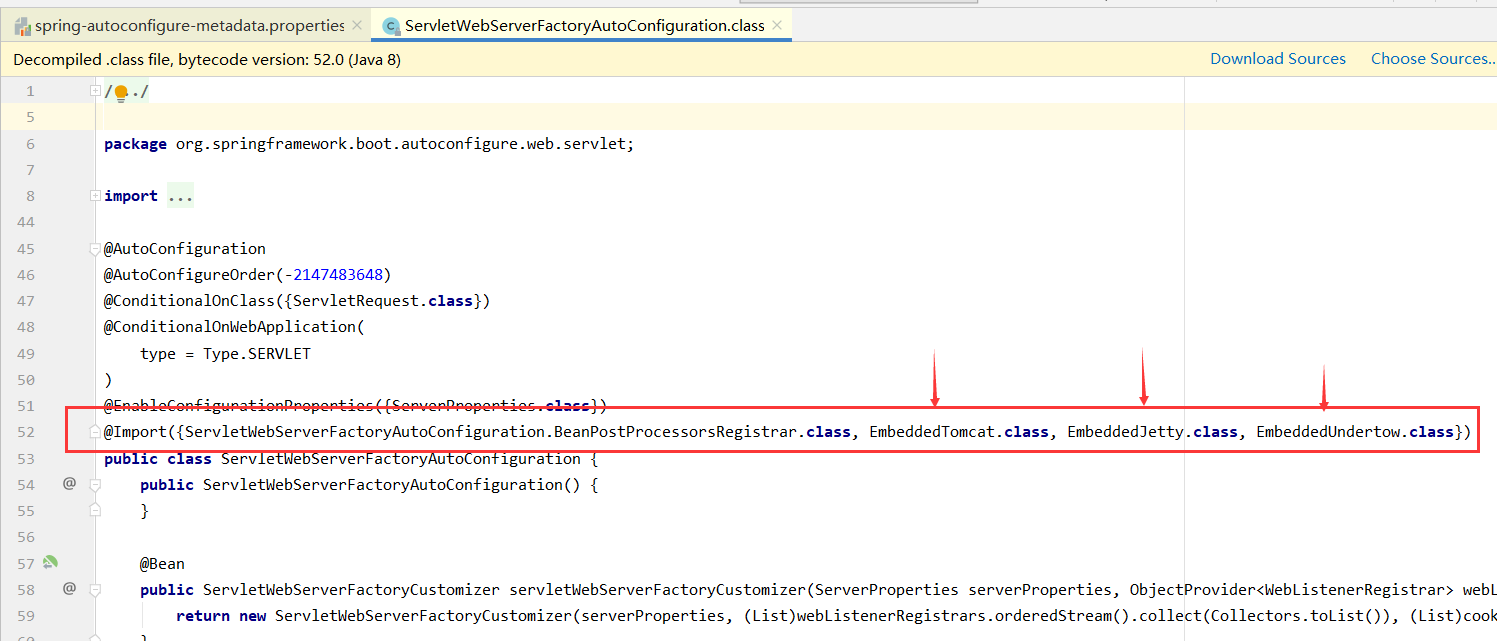
Task: Click the collapsed import ellipsis
Action: pyautogui.click(x=180, y=196)
